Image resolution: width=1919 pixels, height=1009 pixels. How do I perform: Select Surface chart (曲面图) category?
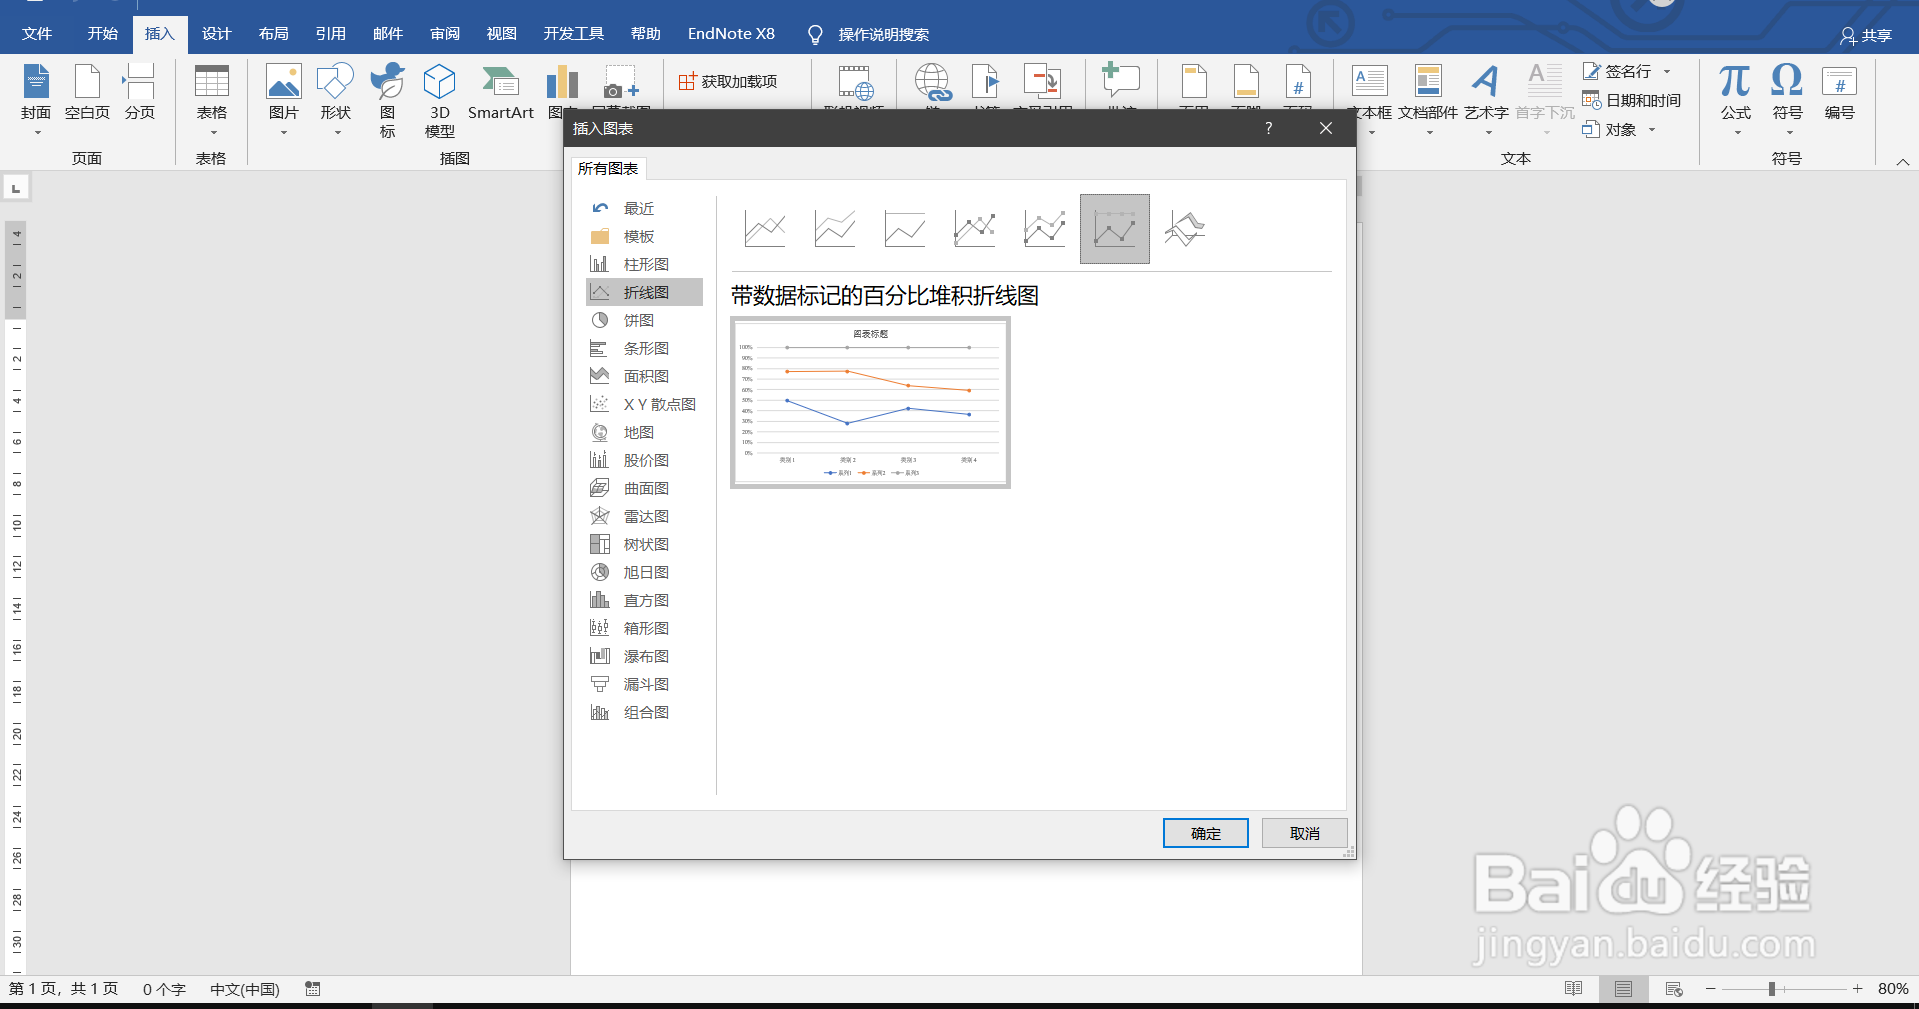(644, 488)
